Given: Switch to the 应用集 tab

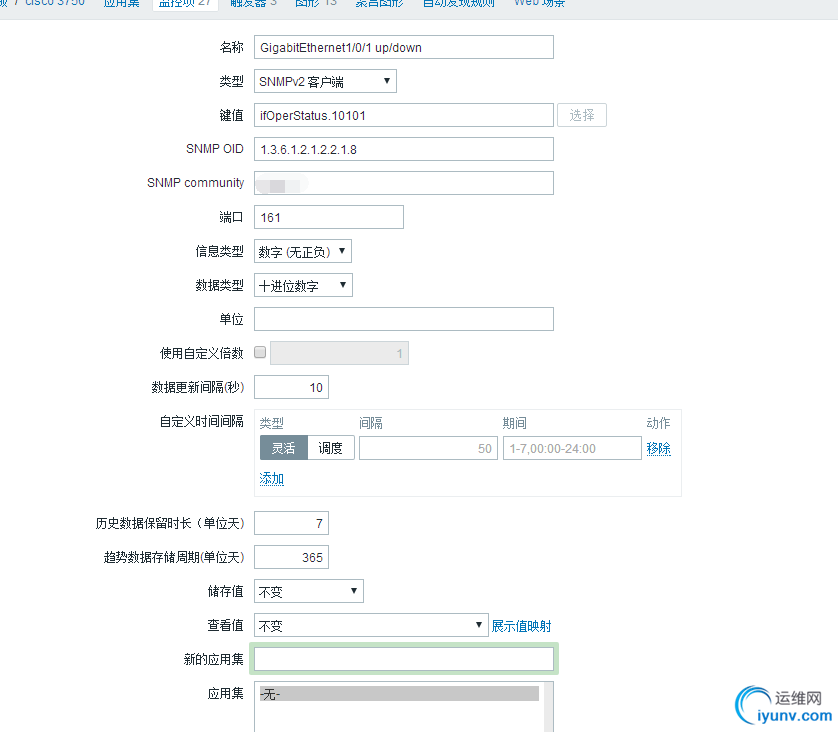Looking at the screenshot, I should click(121, 4).
